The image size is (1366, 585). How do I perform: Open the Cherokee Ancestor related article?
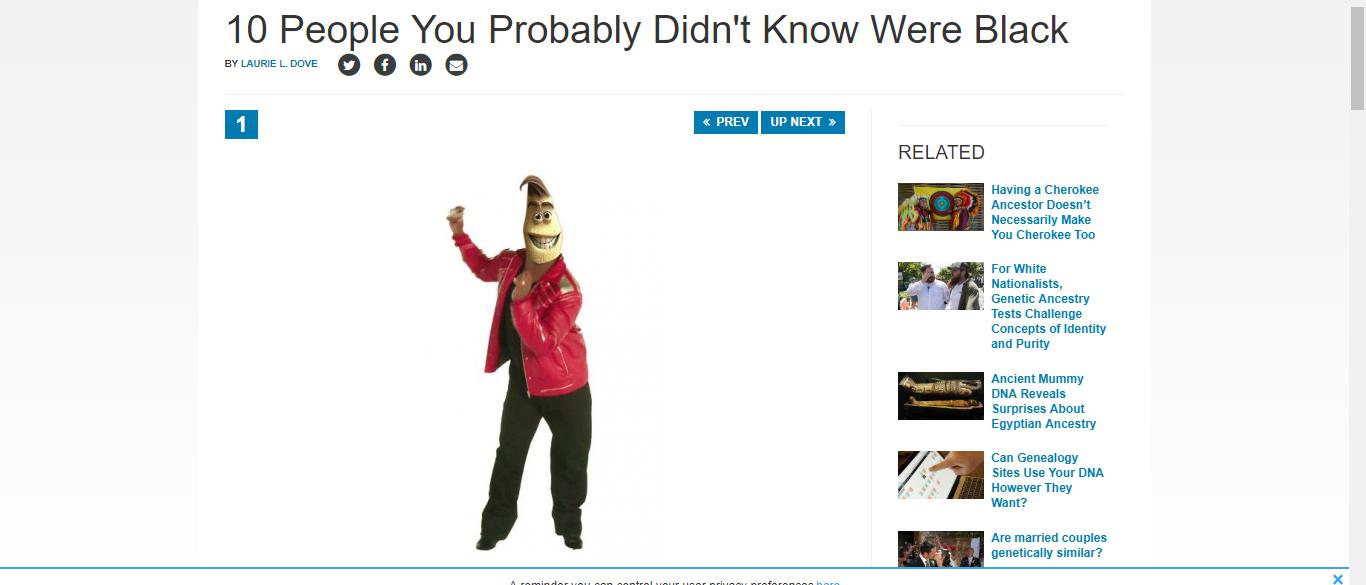[1045, 212]
